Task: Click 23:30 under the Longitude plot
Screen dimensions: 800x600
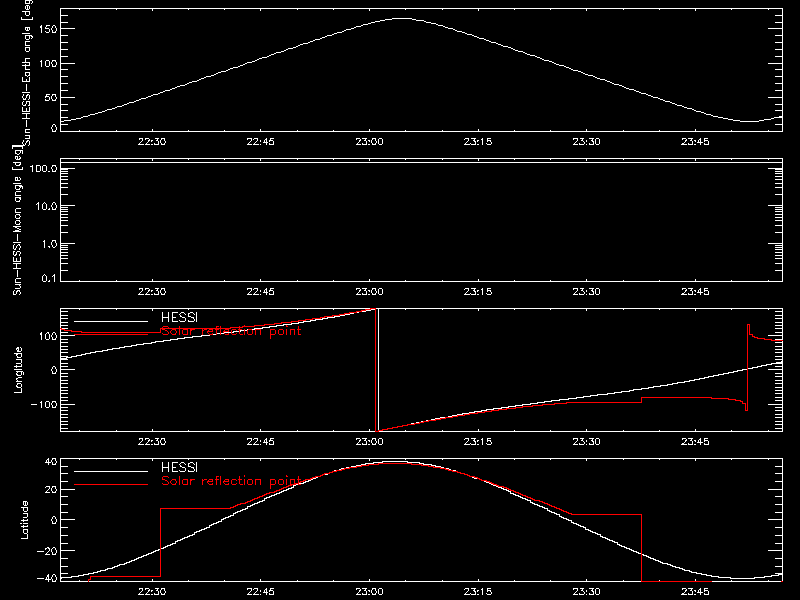Action: (587, 442)
